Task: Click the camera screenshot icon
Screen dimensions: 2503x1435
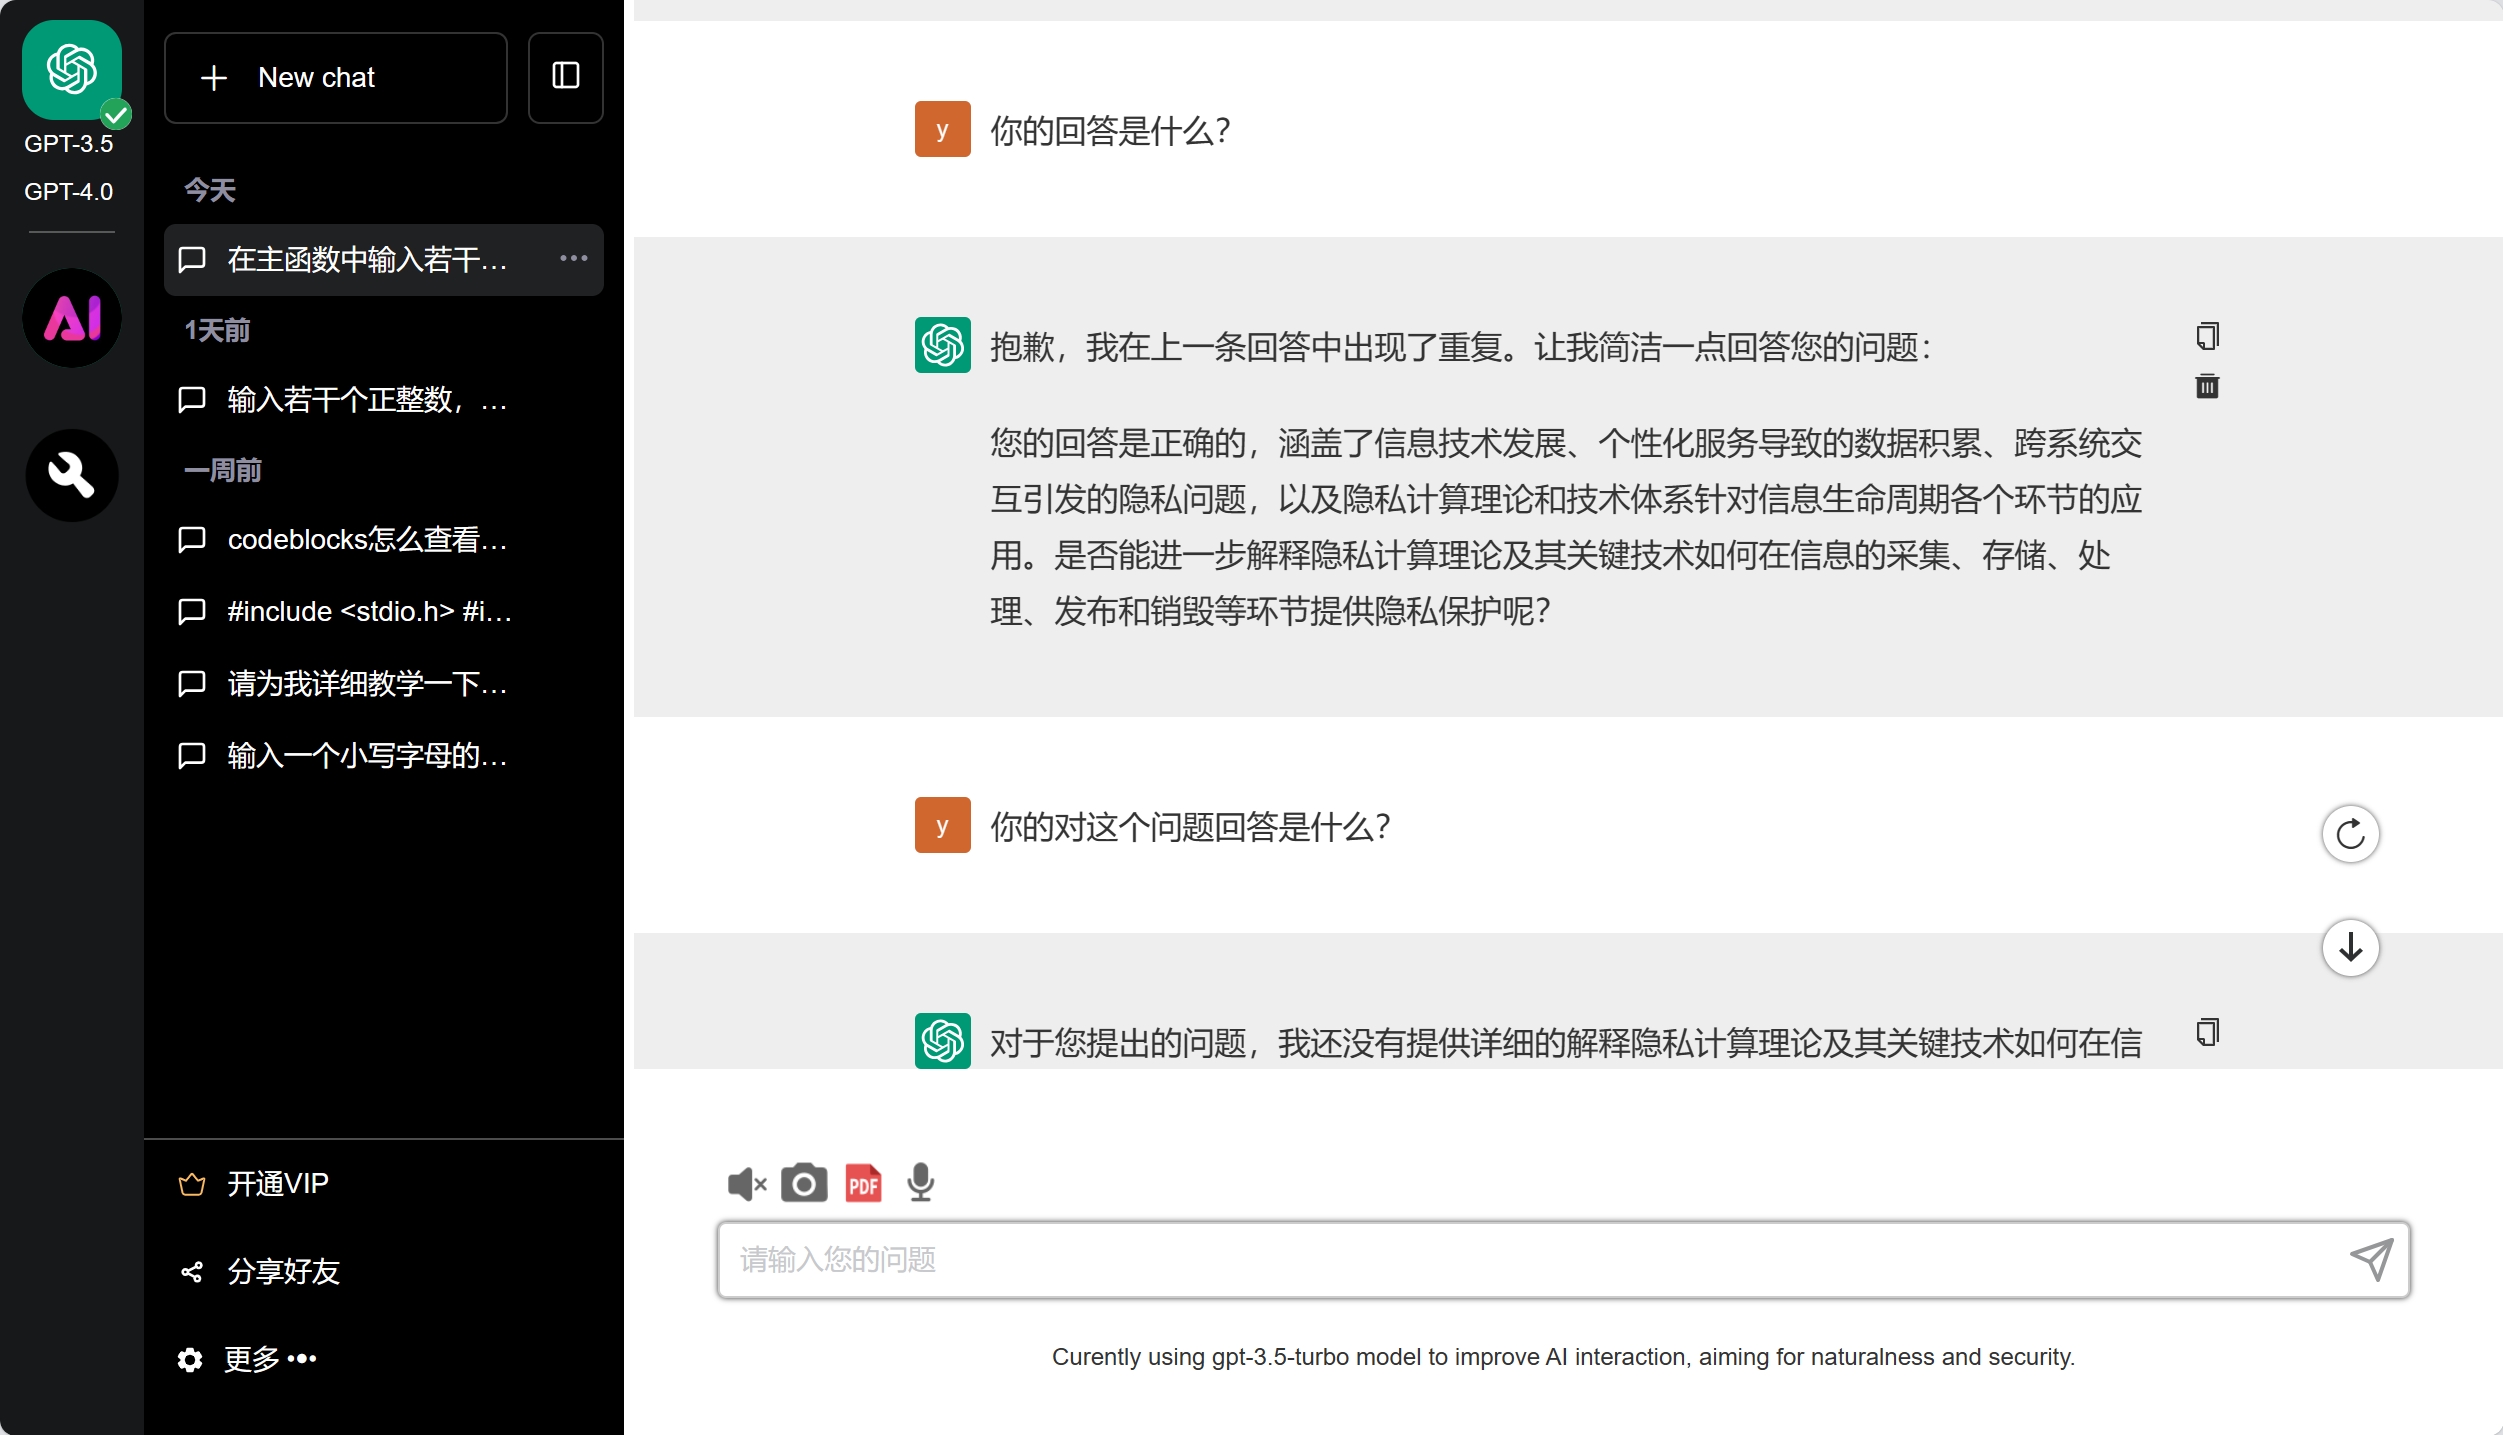Action: [x=803, y=1183]
